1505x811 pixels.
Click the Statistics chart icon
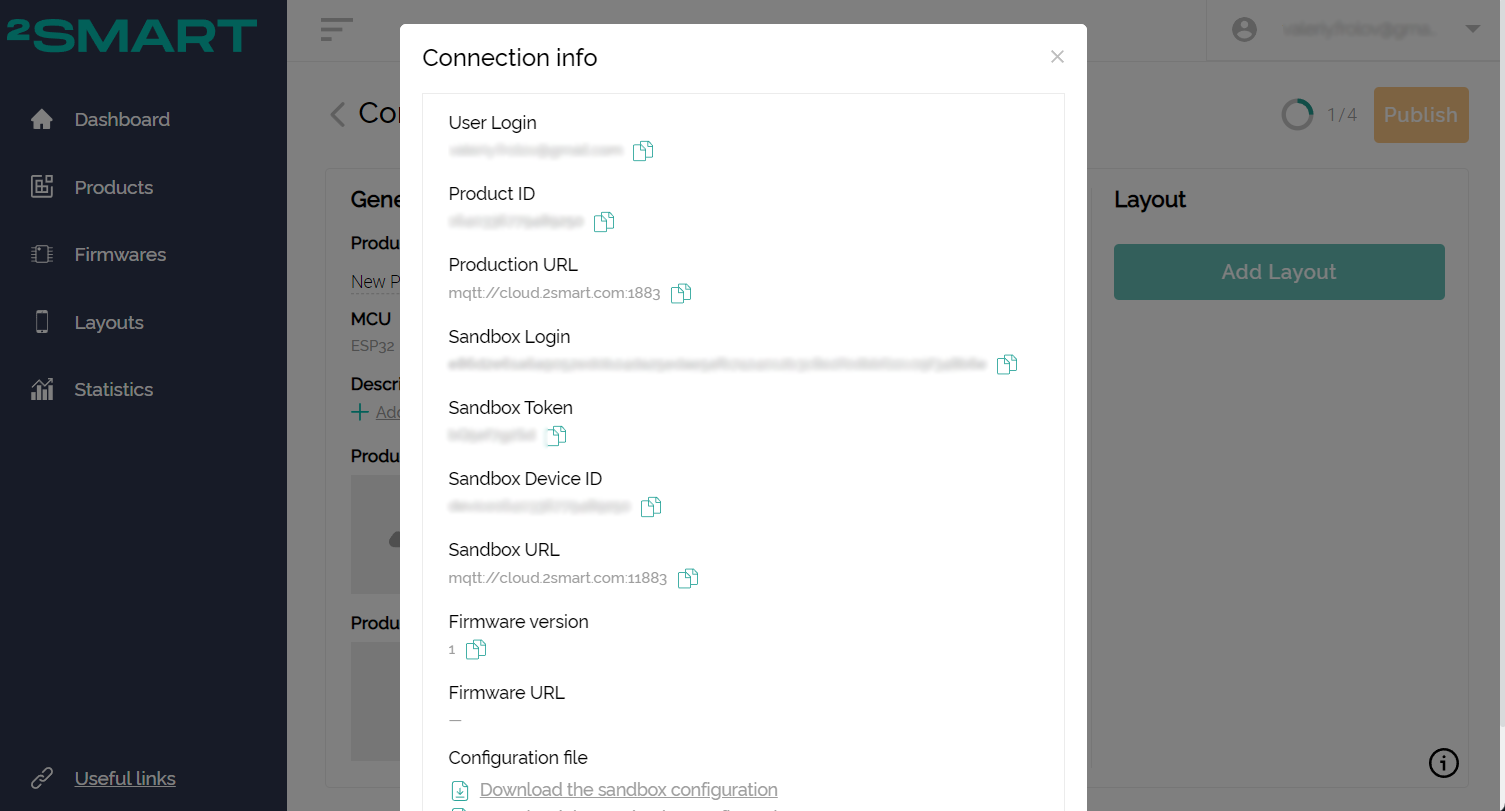point(42,389)
